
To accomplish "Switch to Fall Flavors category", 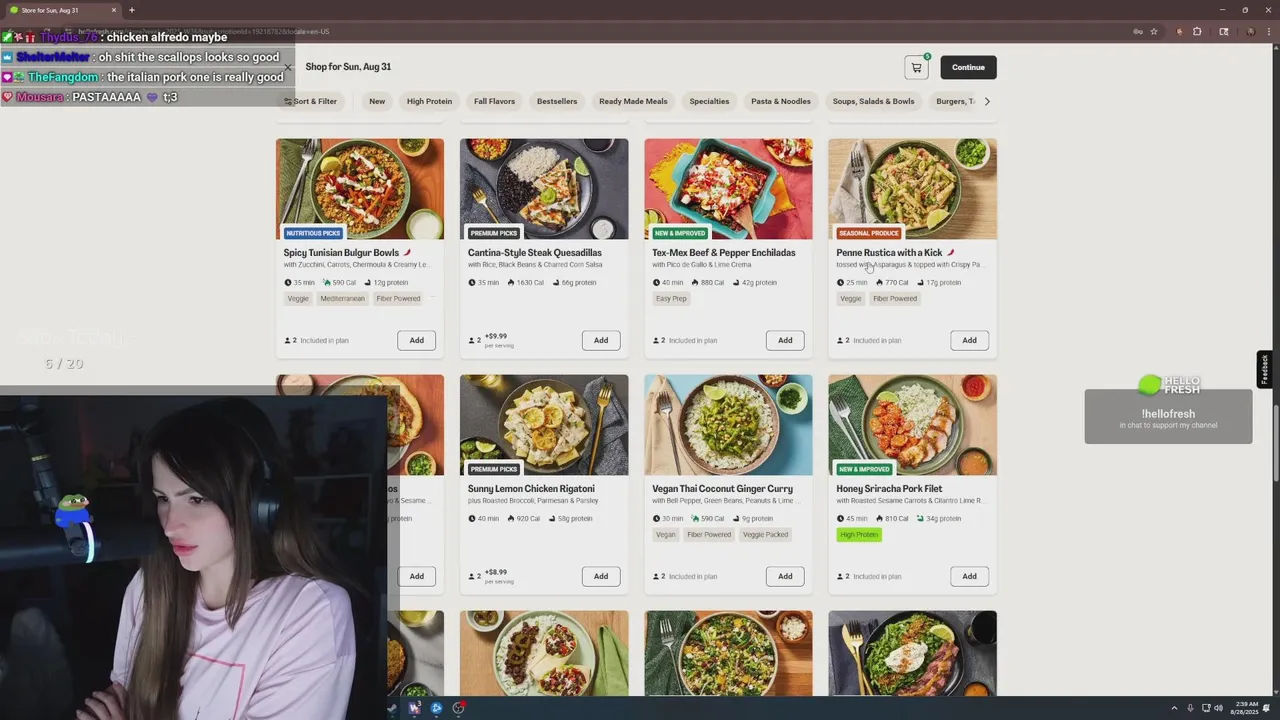I will point(494,101).
